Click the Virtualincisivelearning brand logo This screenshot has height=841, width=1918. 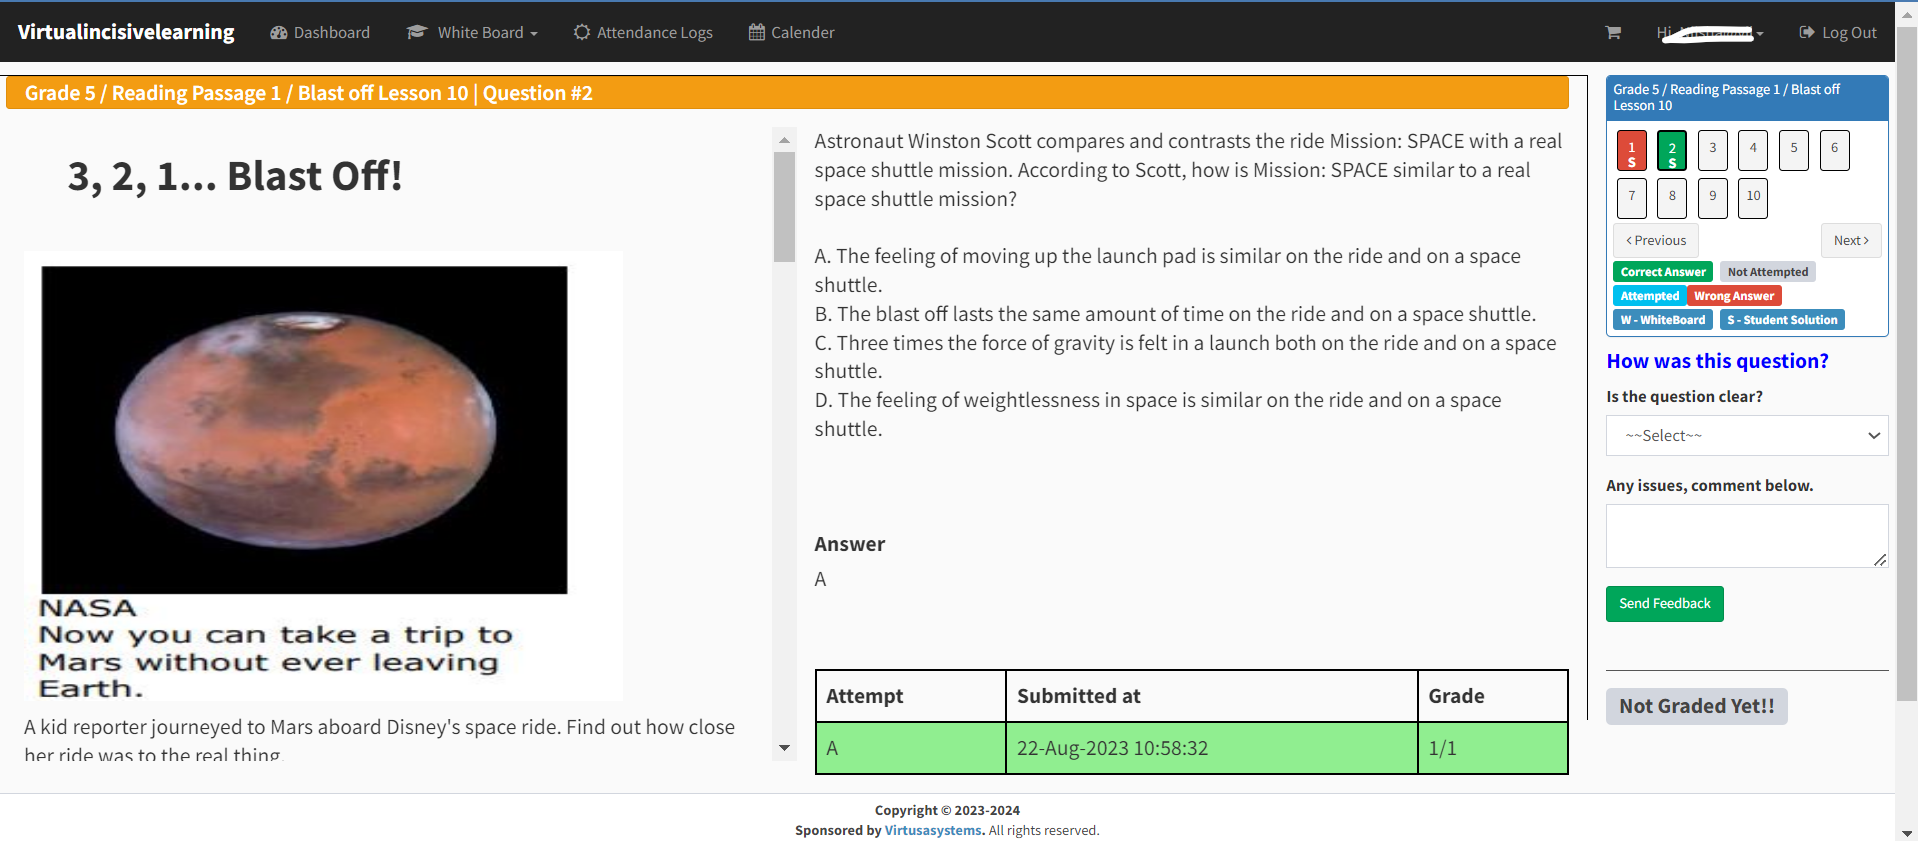(126, 32)
